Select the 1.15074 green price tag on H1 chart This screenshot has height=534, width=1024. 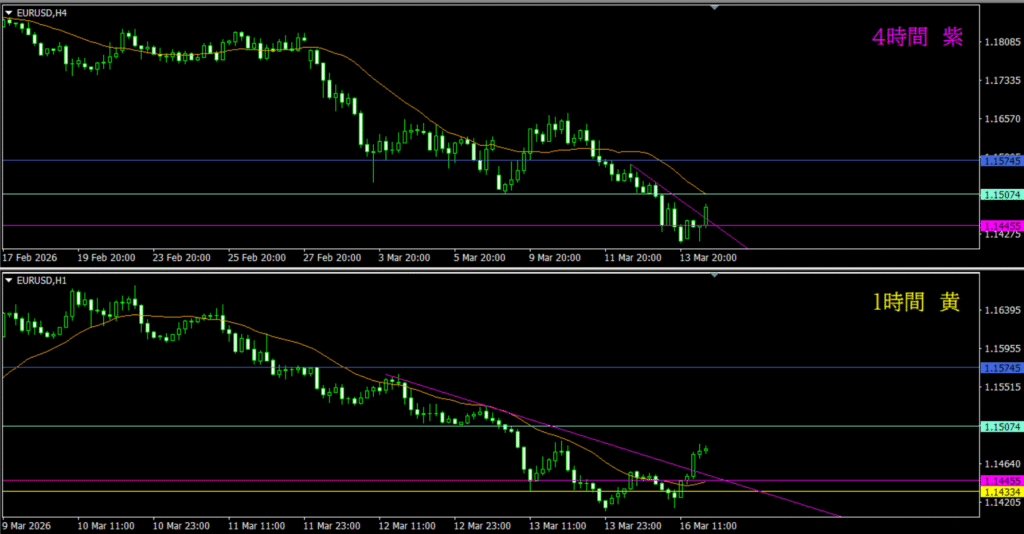(x=1001, y=427)
